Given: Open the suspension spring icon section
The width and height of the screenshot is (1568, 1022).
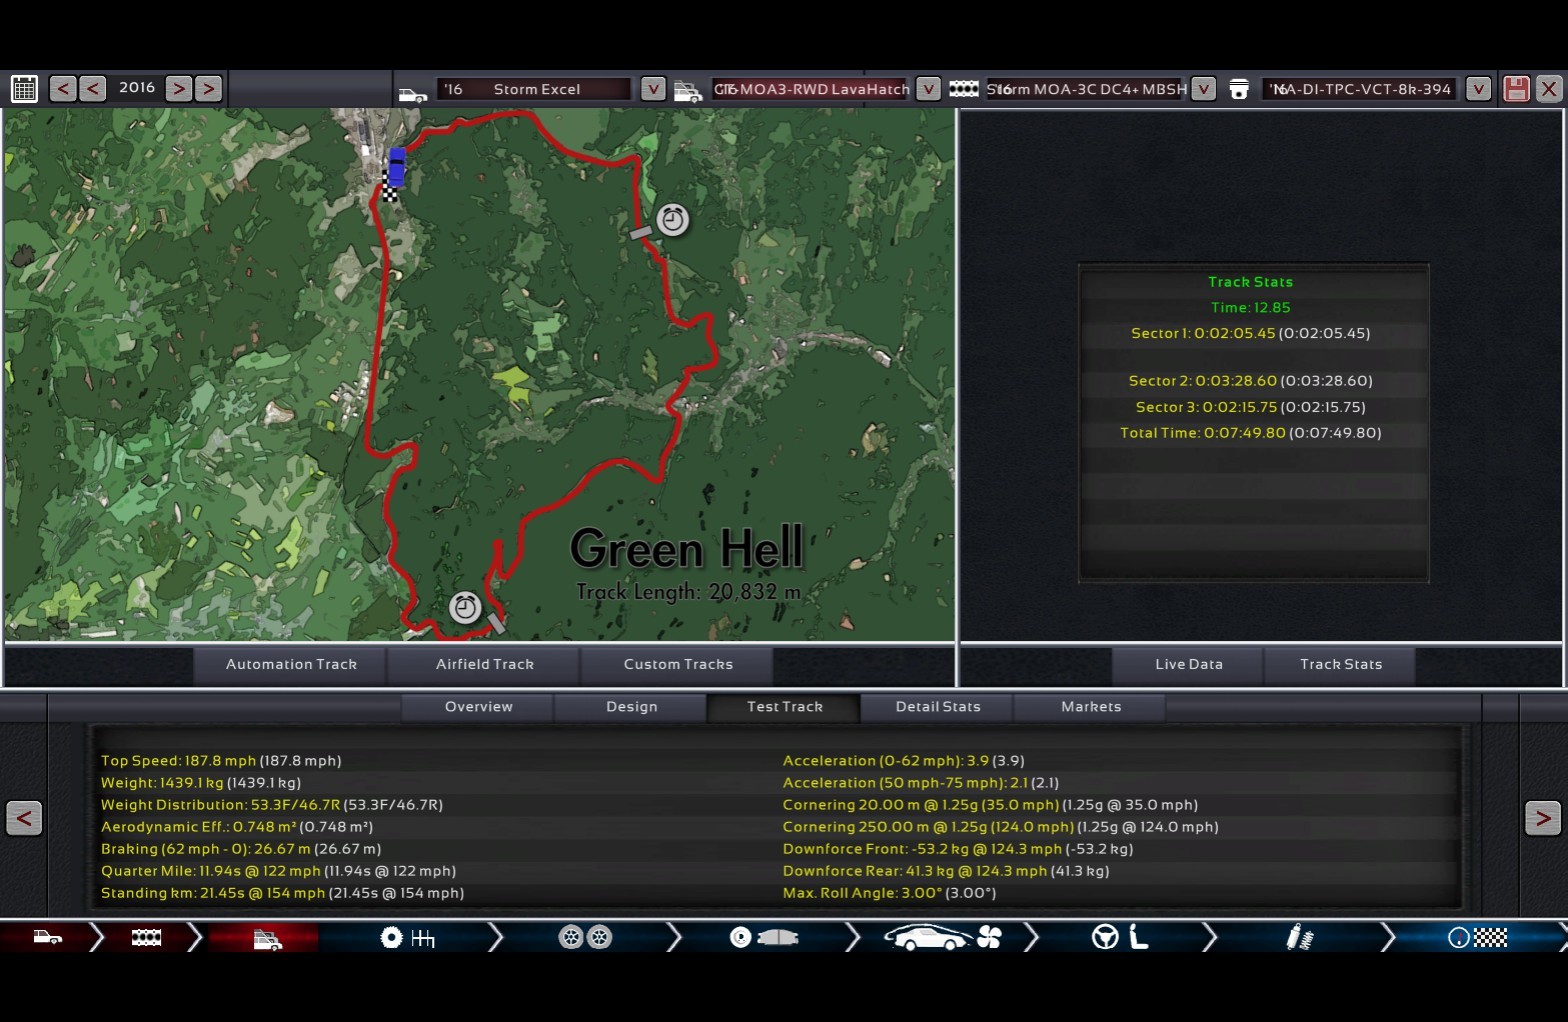Looking at the screenshot, I should (x=1299, y=938).
